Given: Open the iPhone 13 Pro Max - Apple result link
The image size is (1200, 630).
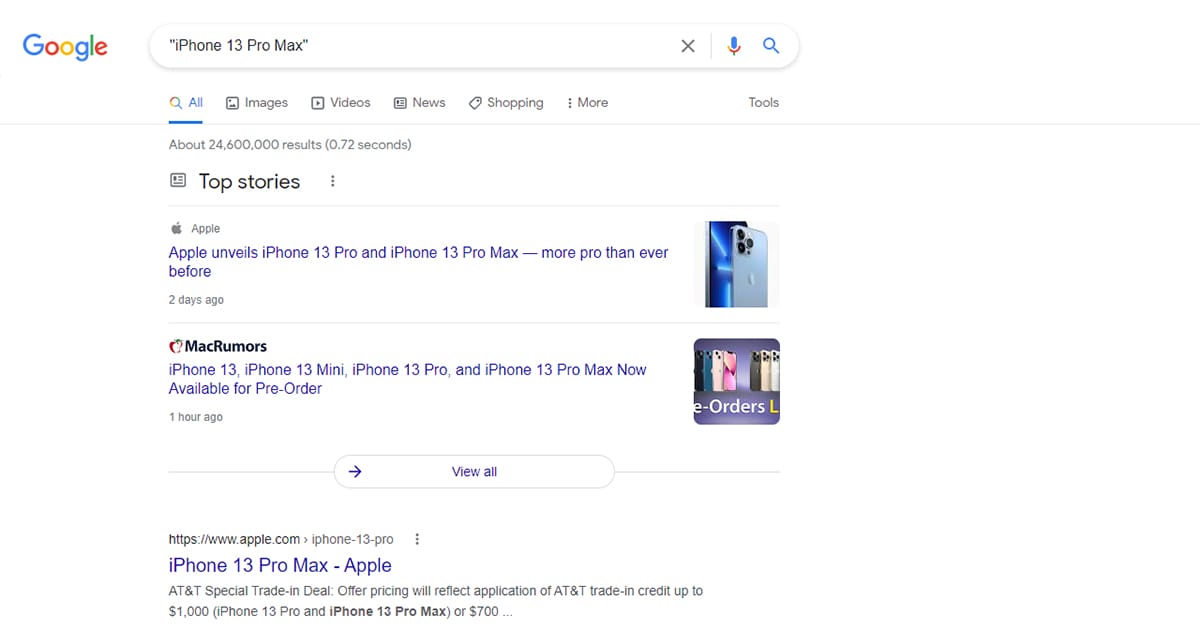Looking at the screenshot, I should tap(280, 565).
